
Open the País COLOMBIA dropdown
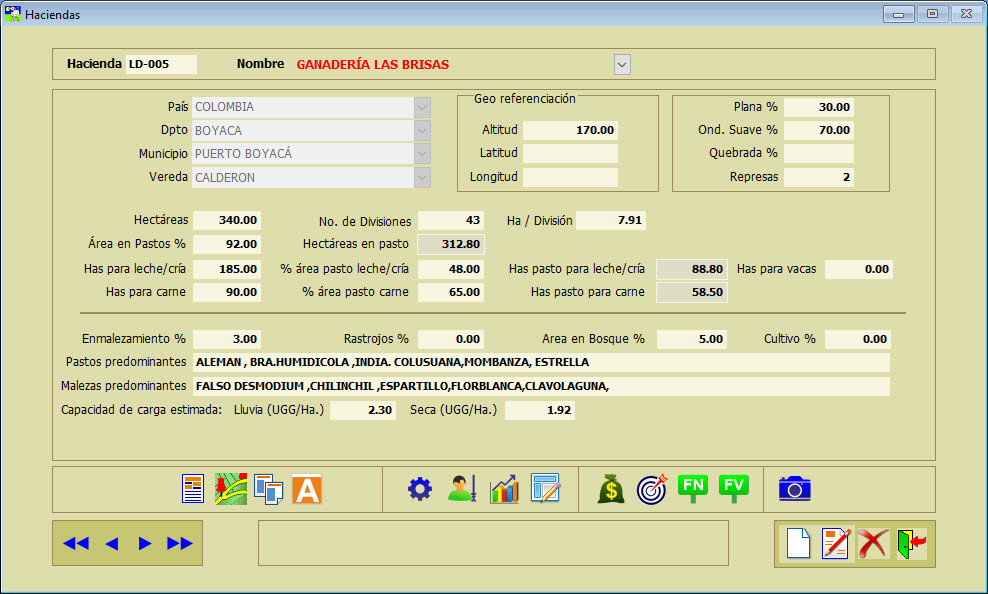coord(422,106)
